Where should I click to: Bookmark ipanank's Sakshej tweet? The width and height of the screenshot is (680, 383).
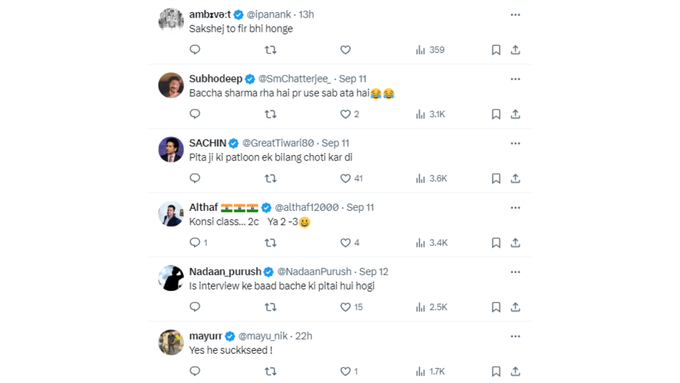click(x=496, y=50)
